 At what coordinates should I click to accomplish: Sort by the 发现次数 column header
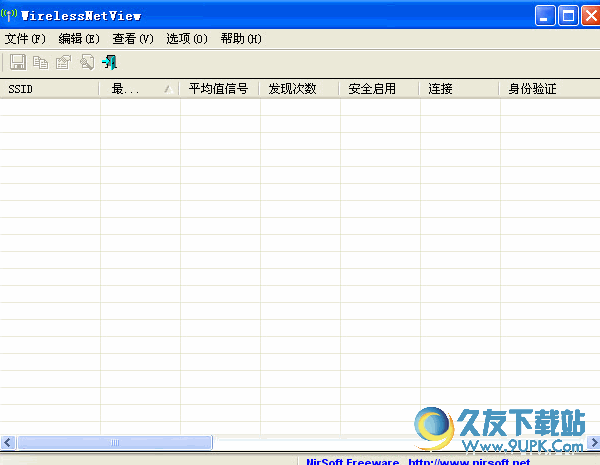coord(300,89)
